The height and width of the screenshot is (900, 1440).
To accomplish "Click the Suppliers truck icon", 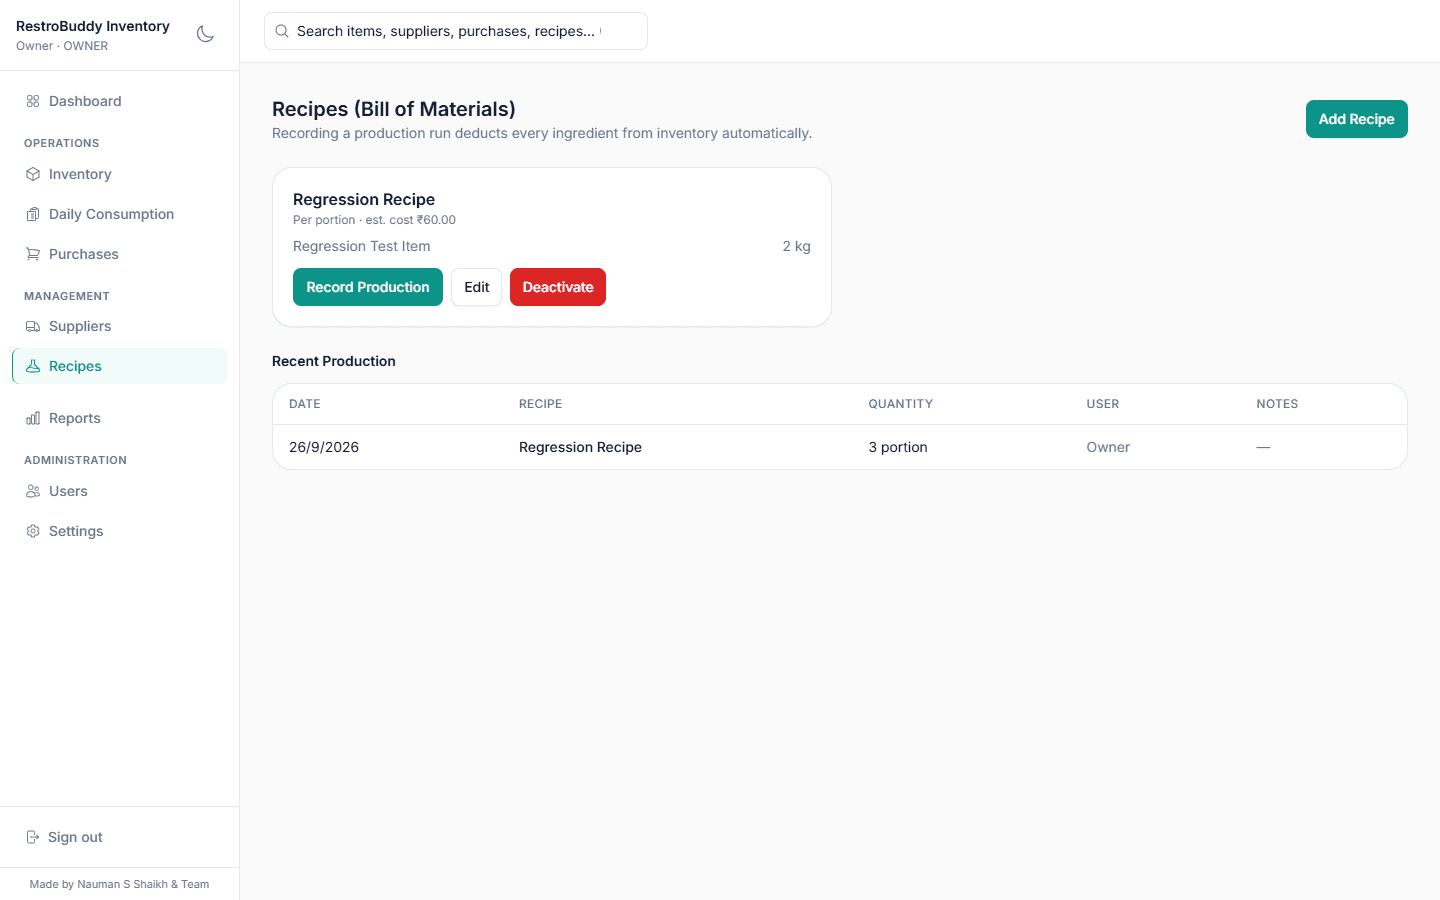I will (x=33, y=326).
